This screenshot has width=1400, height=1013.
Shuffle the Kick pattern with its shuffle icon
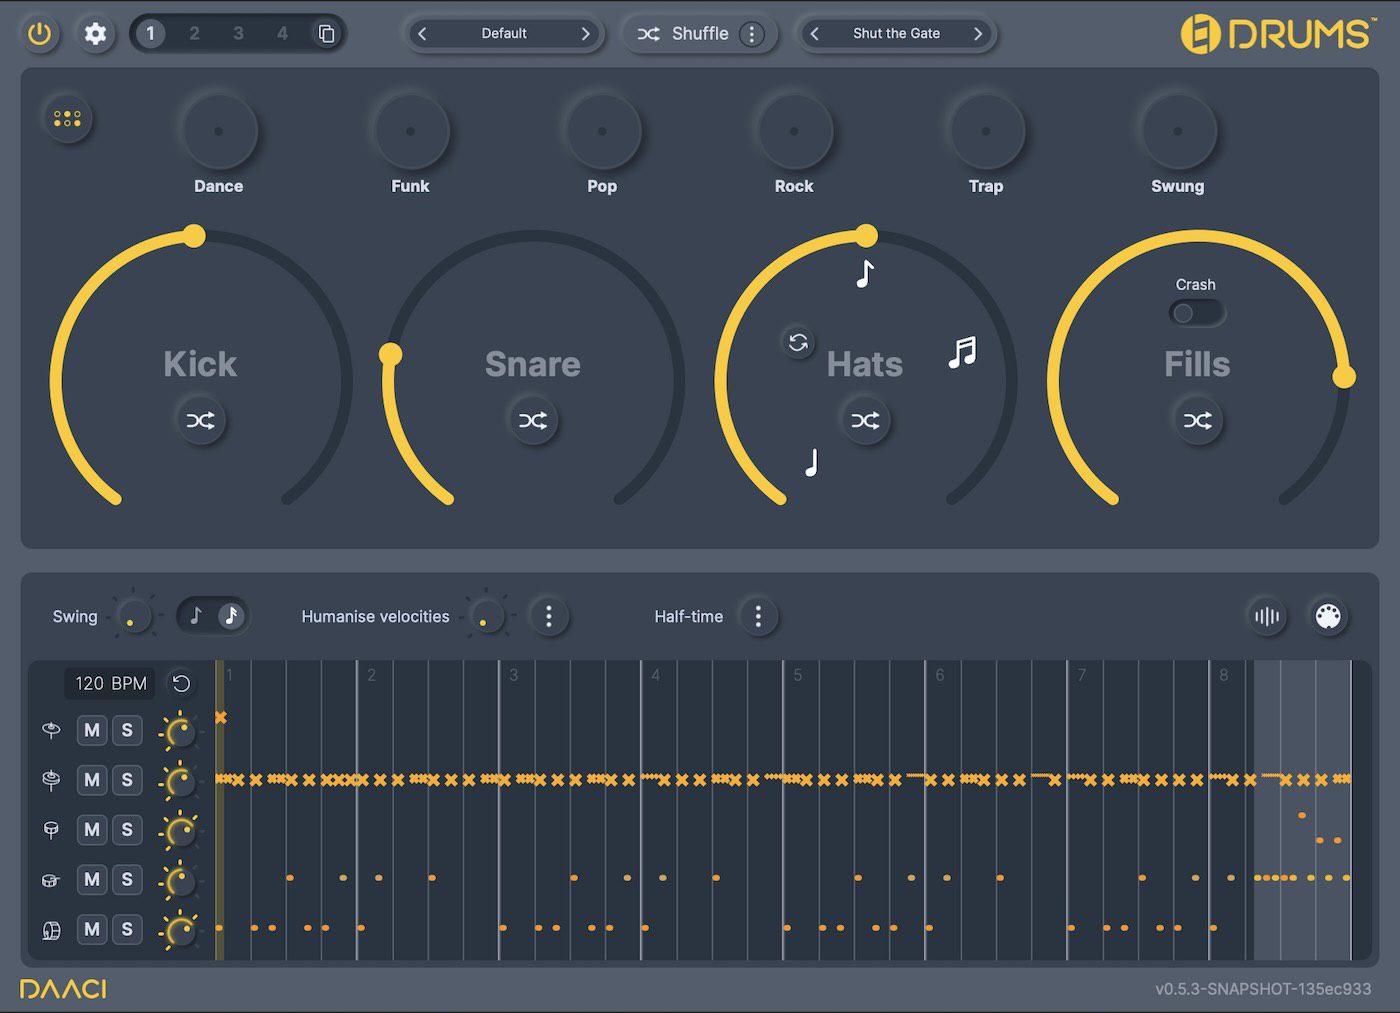200,421
